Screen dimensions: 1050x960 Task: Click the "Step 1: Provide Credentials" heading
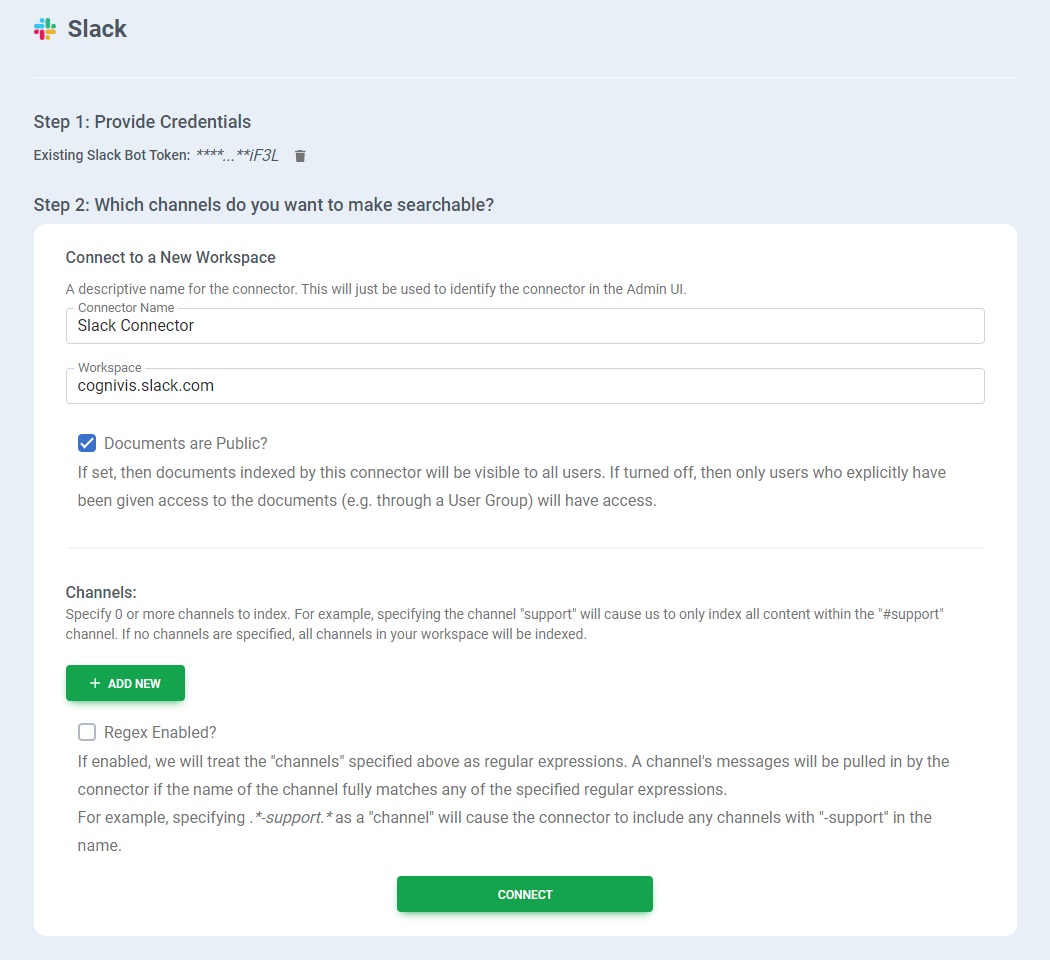click(x=142, y=122)
